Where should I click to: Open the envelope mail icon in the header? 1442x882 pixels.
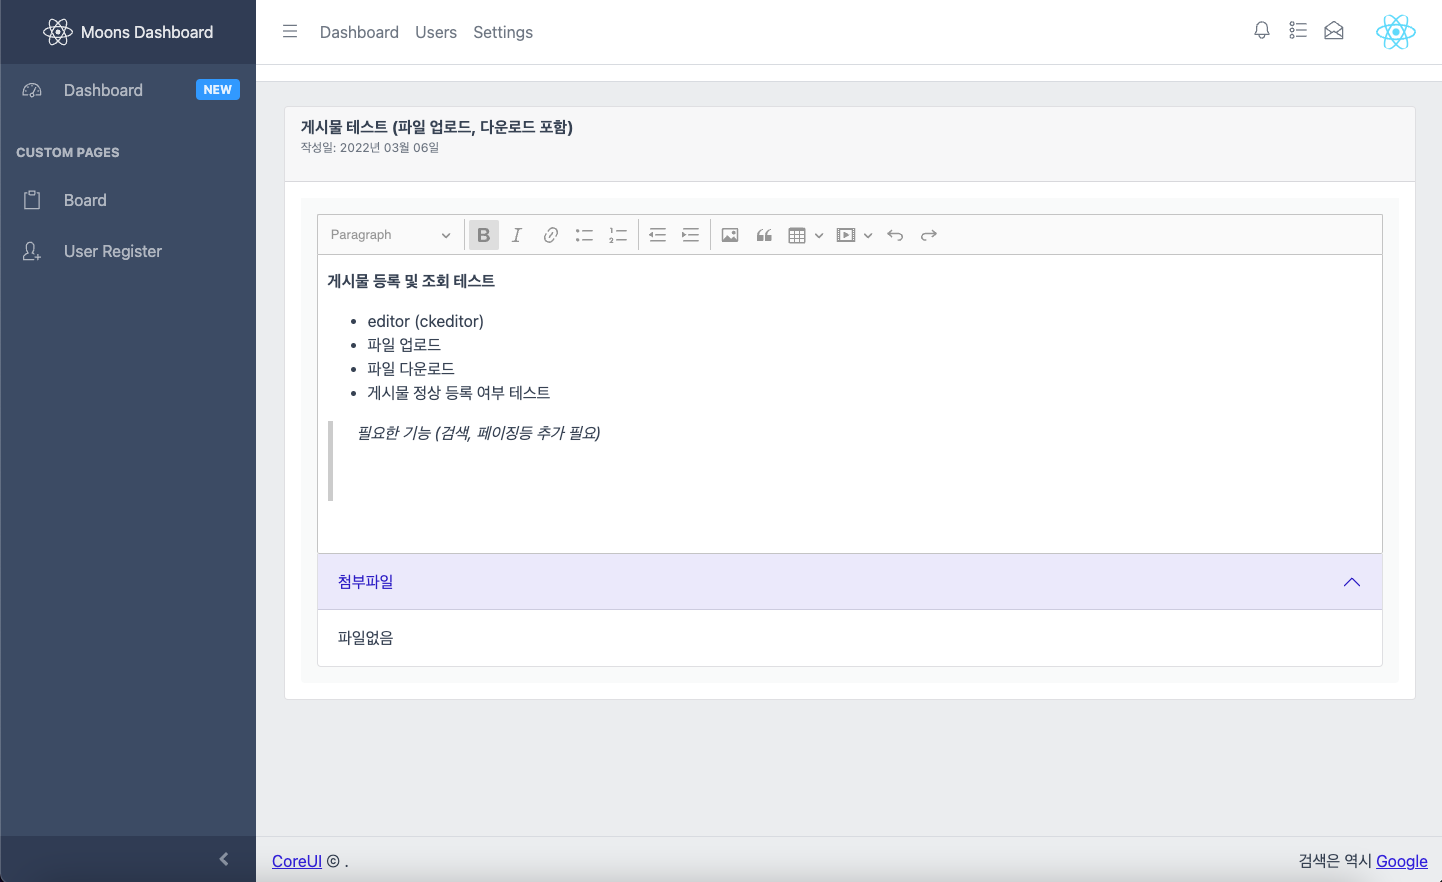1333,30
